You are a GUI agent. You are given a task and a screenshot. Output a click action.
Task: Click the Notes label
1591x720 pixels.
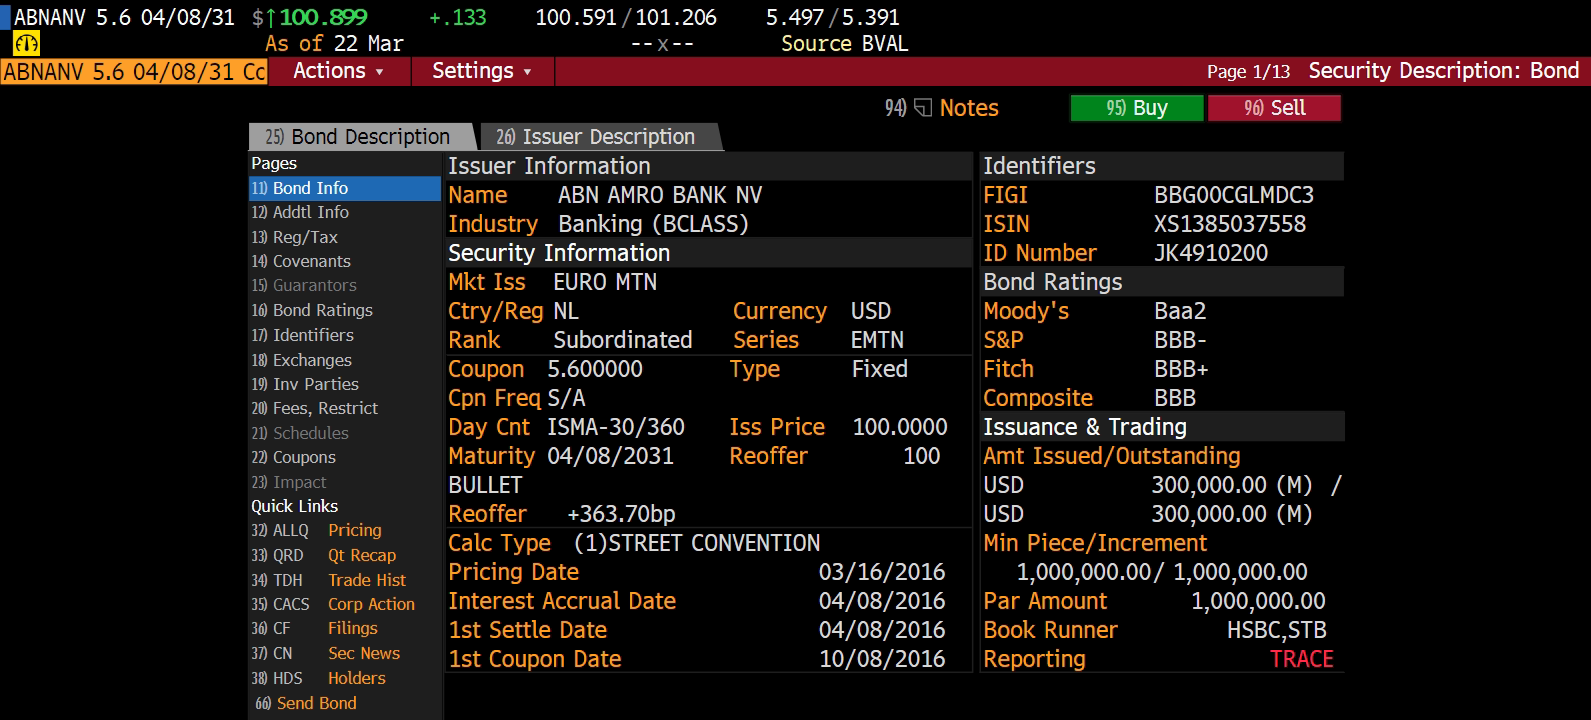pos(969,108)
